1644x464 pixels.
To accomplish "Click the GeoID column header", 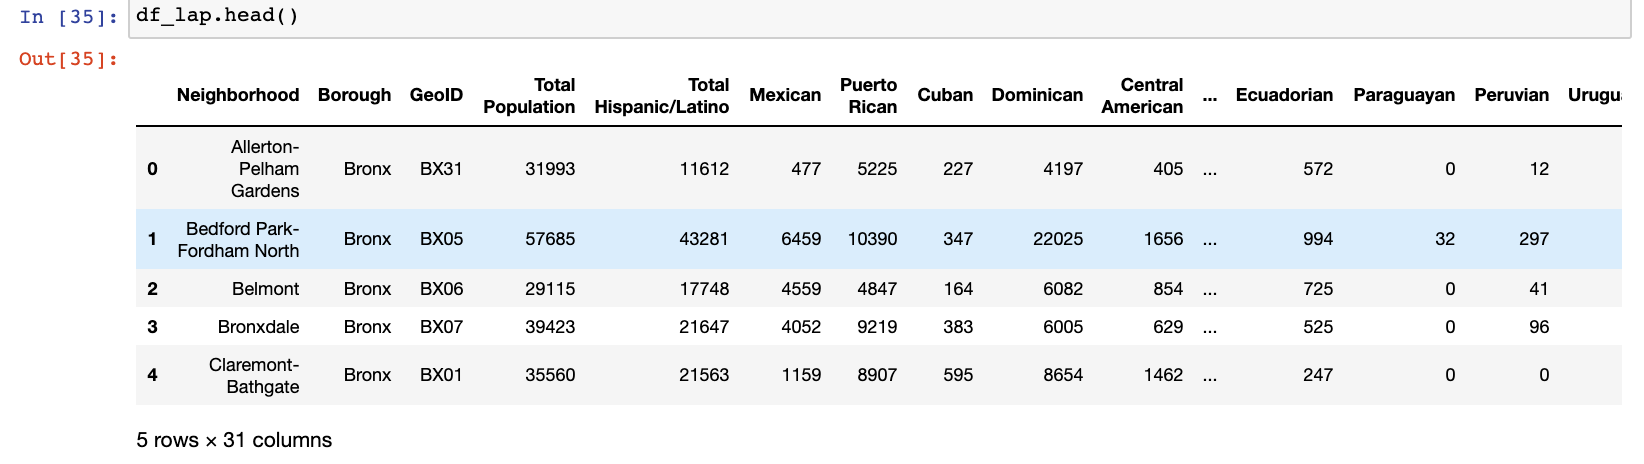I will [437, 95].
